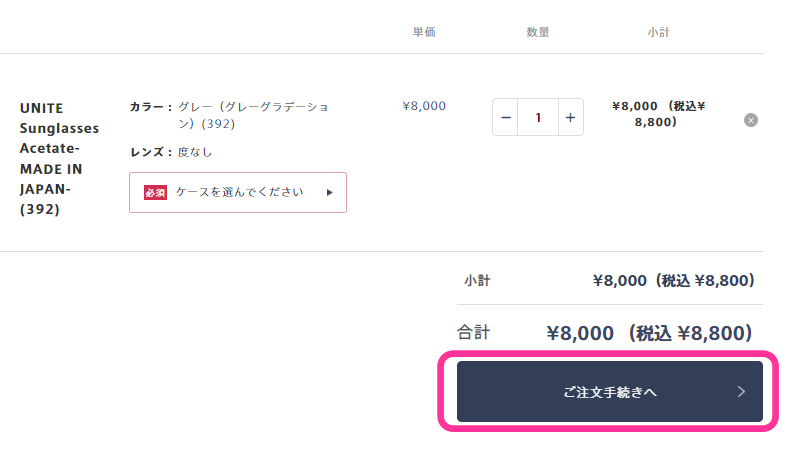Remove the sunglasses item with gray X icon
Image resolution: width=807 pixels, height=474 pixels.
pyautogui.click(x=750, y=120)
